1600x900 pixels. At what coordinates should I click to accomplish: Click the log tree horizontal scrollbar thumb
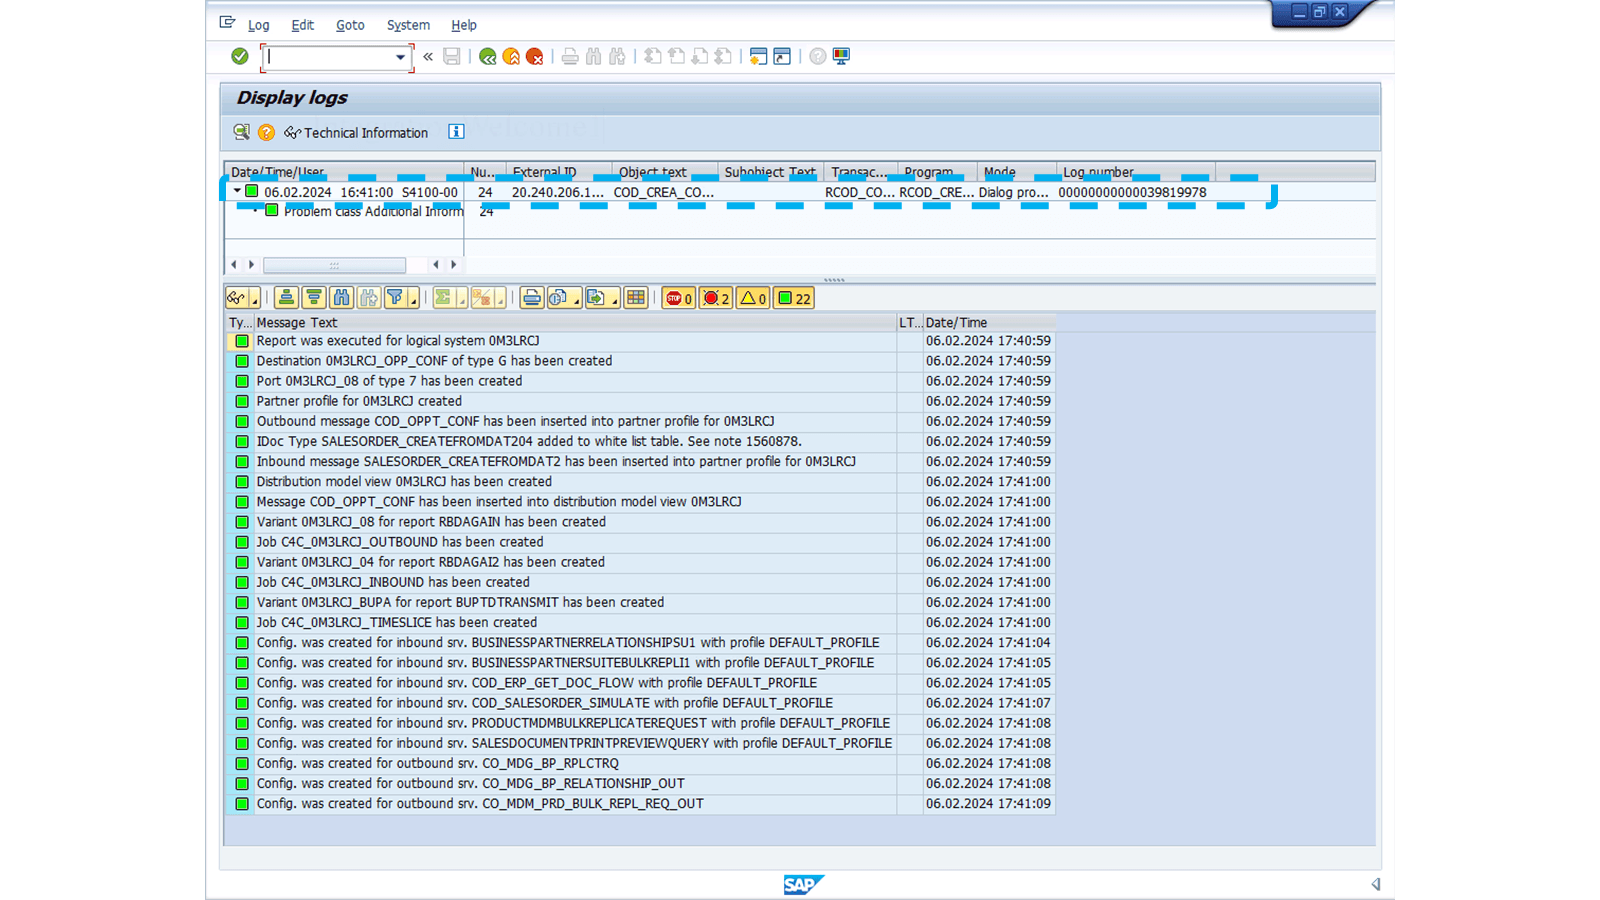pyautogui.click(x=334, y=265)
